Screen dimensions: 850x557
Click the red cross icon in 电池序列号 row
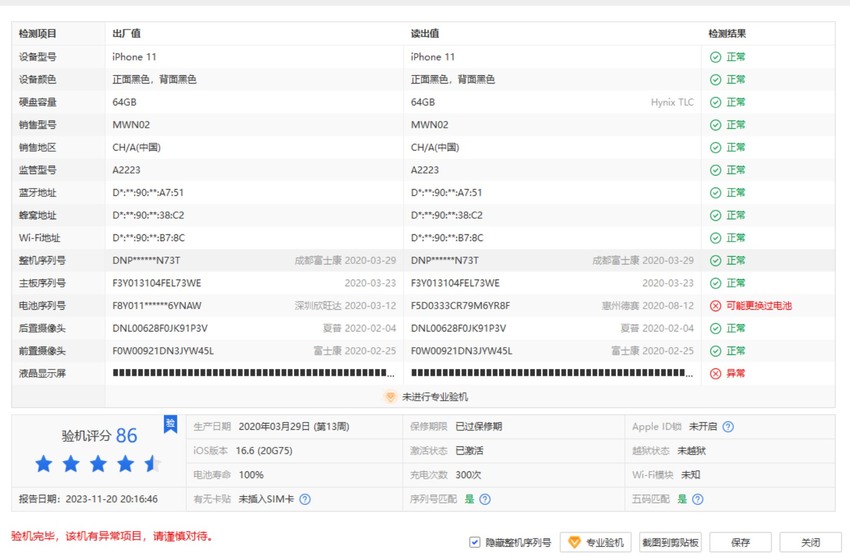point(716,306)
